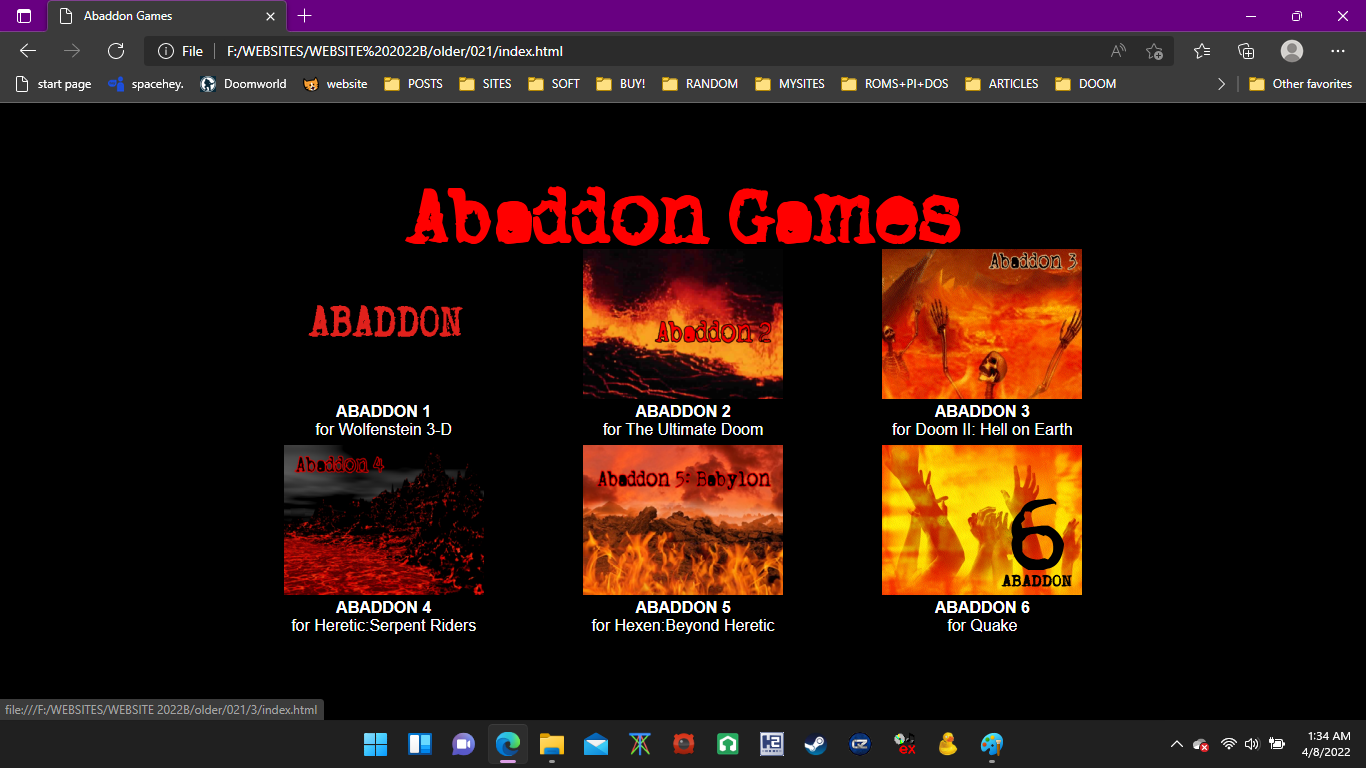Image resolution: width=1366 pixels, height=768 pixels.
Task: Click the Back navigation arrow
Action: pos(28,51)
